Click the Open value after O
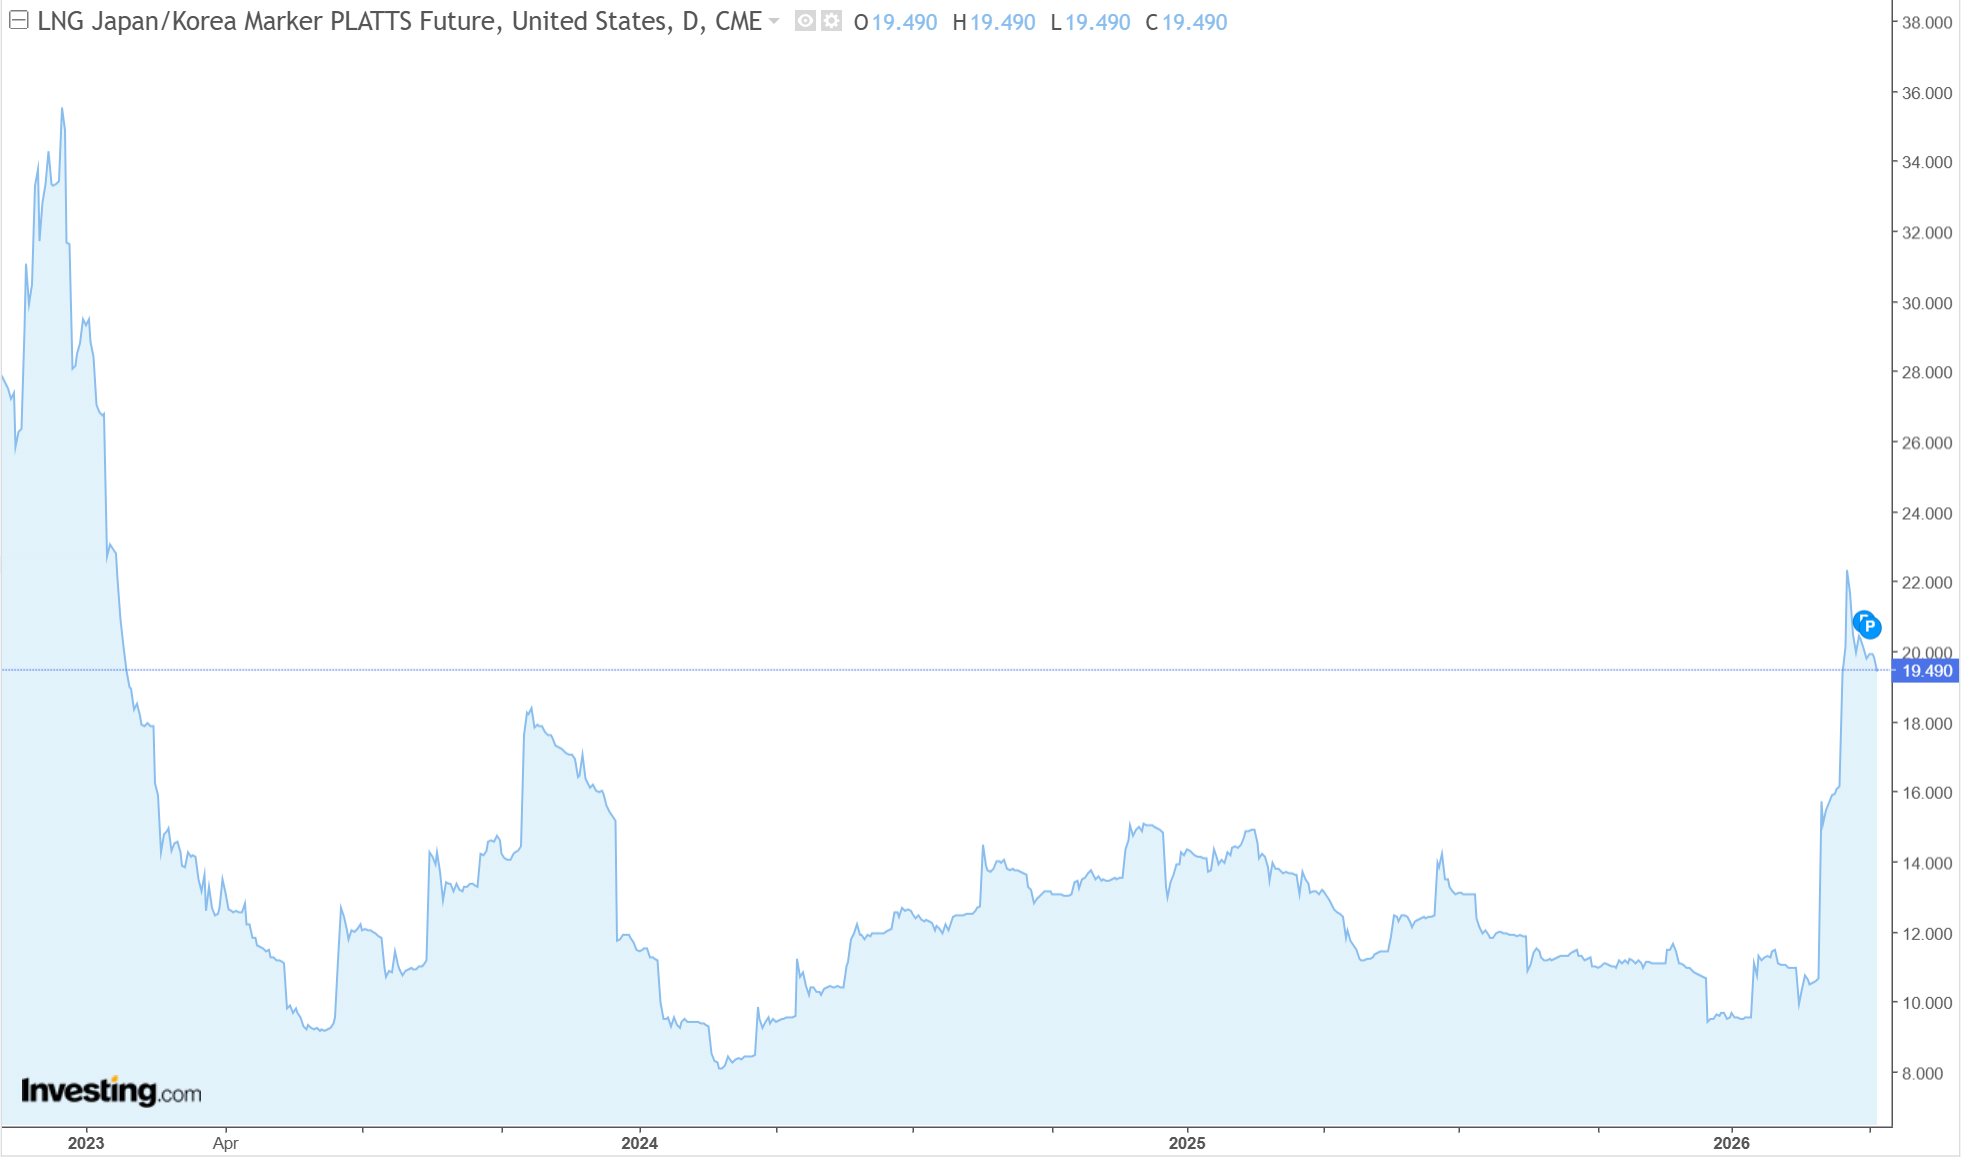Screen dimensions: 1961x1157 tap(904, 22)
